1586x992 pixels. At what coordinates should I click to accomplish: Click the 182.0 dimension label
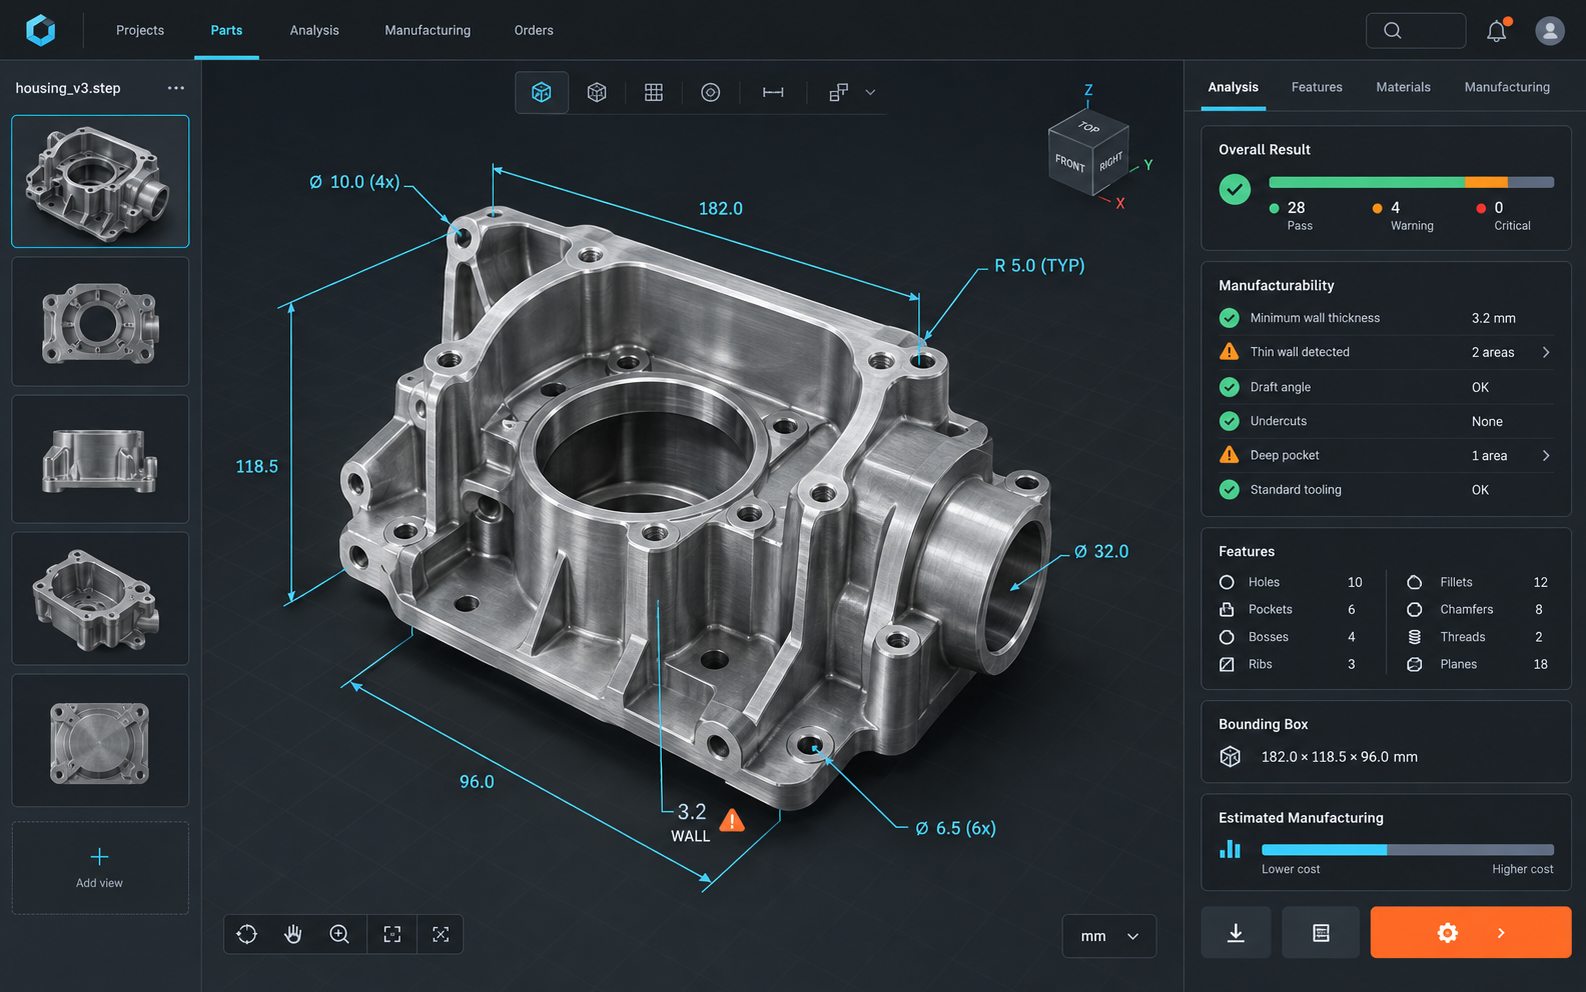tap(721, 208)
